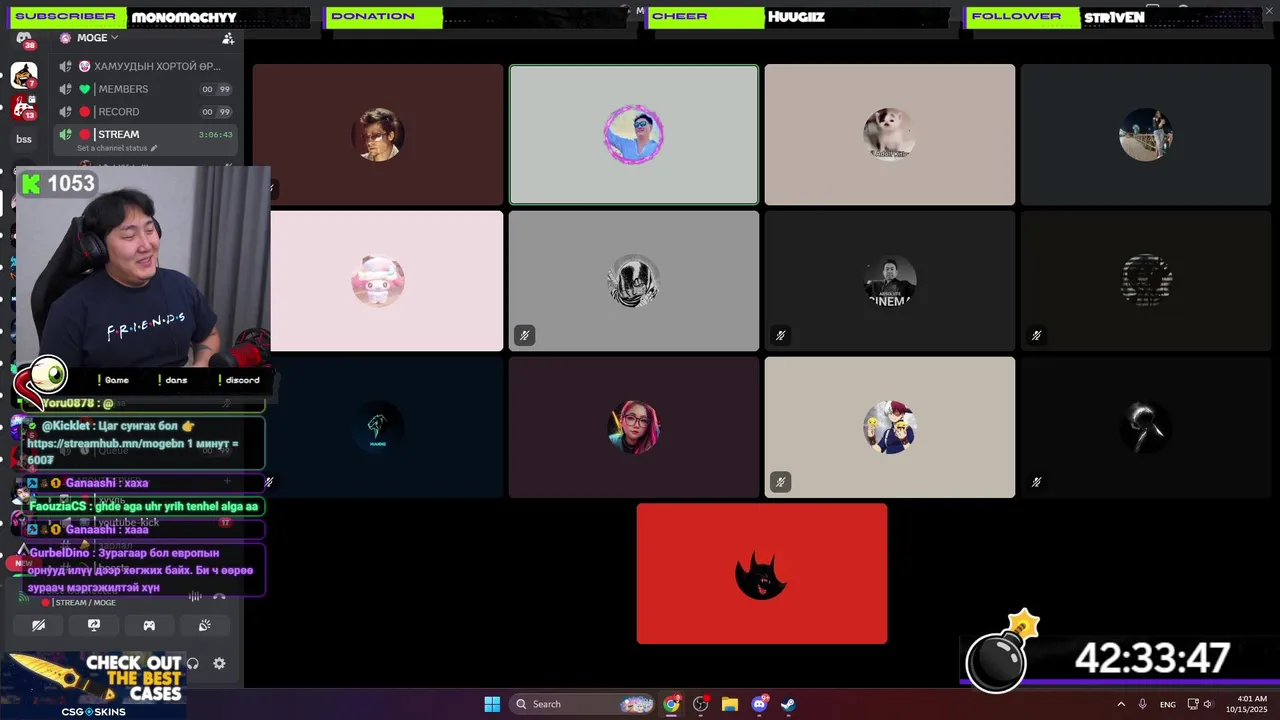Select the manga face avatar gray tile
This screenshot has height=720, width=1280.
[x=634, y=281]
